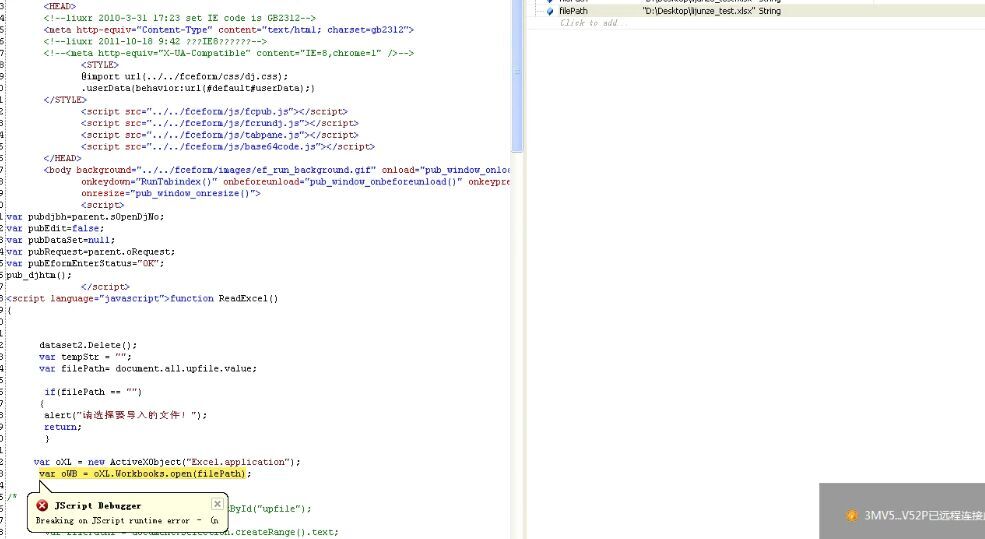Click the meta Content-Type charset=gb2312 line
Viewport: 985px width, 539px height.
[229, 30]
